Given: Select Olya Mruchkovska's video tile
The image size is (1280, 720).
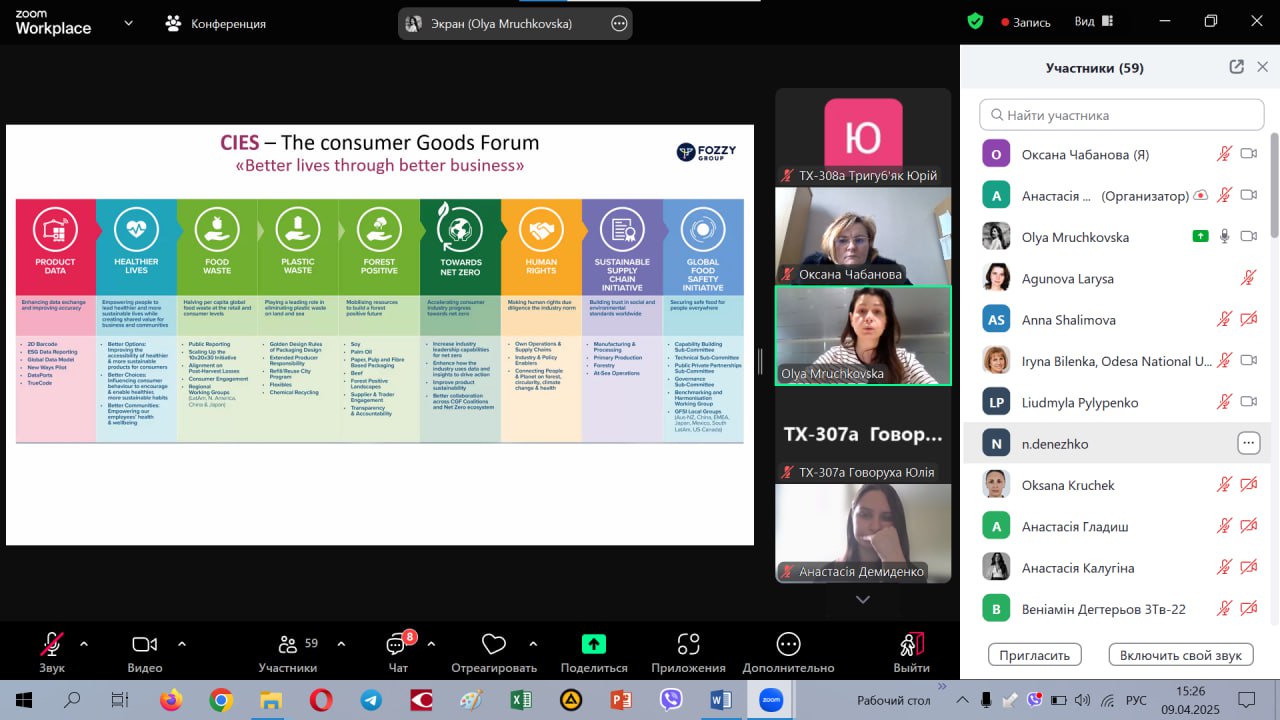Looking at the screenshot, I should [x=863, y=336].
